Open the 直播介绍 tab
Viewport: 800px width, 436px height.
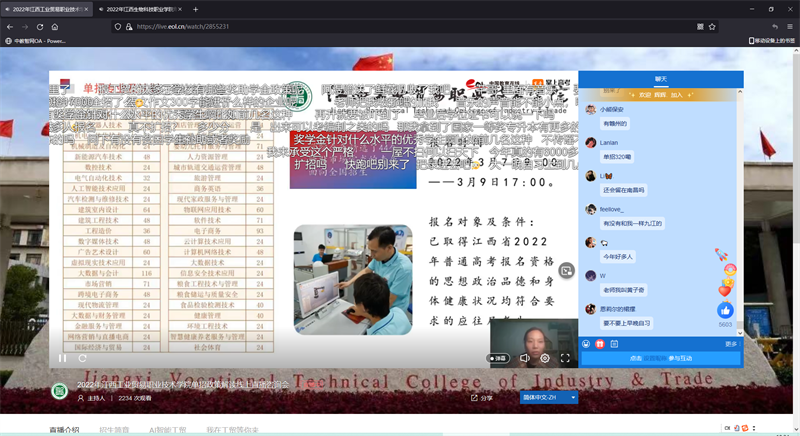click(x=64, y=430)
